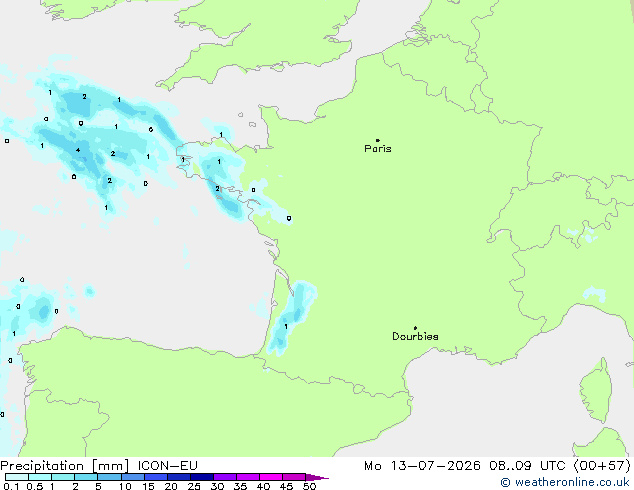Click the 4 mm precipitation value over the Atlantic
Viewport: 634px width, 490px height.
(x=78, y=150)
